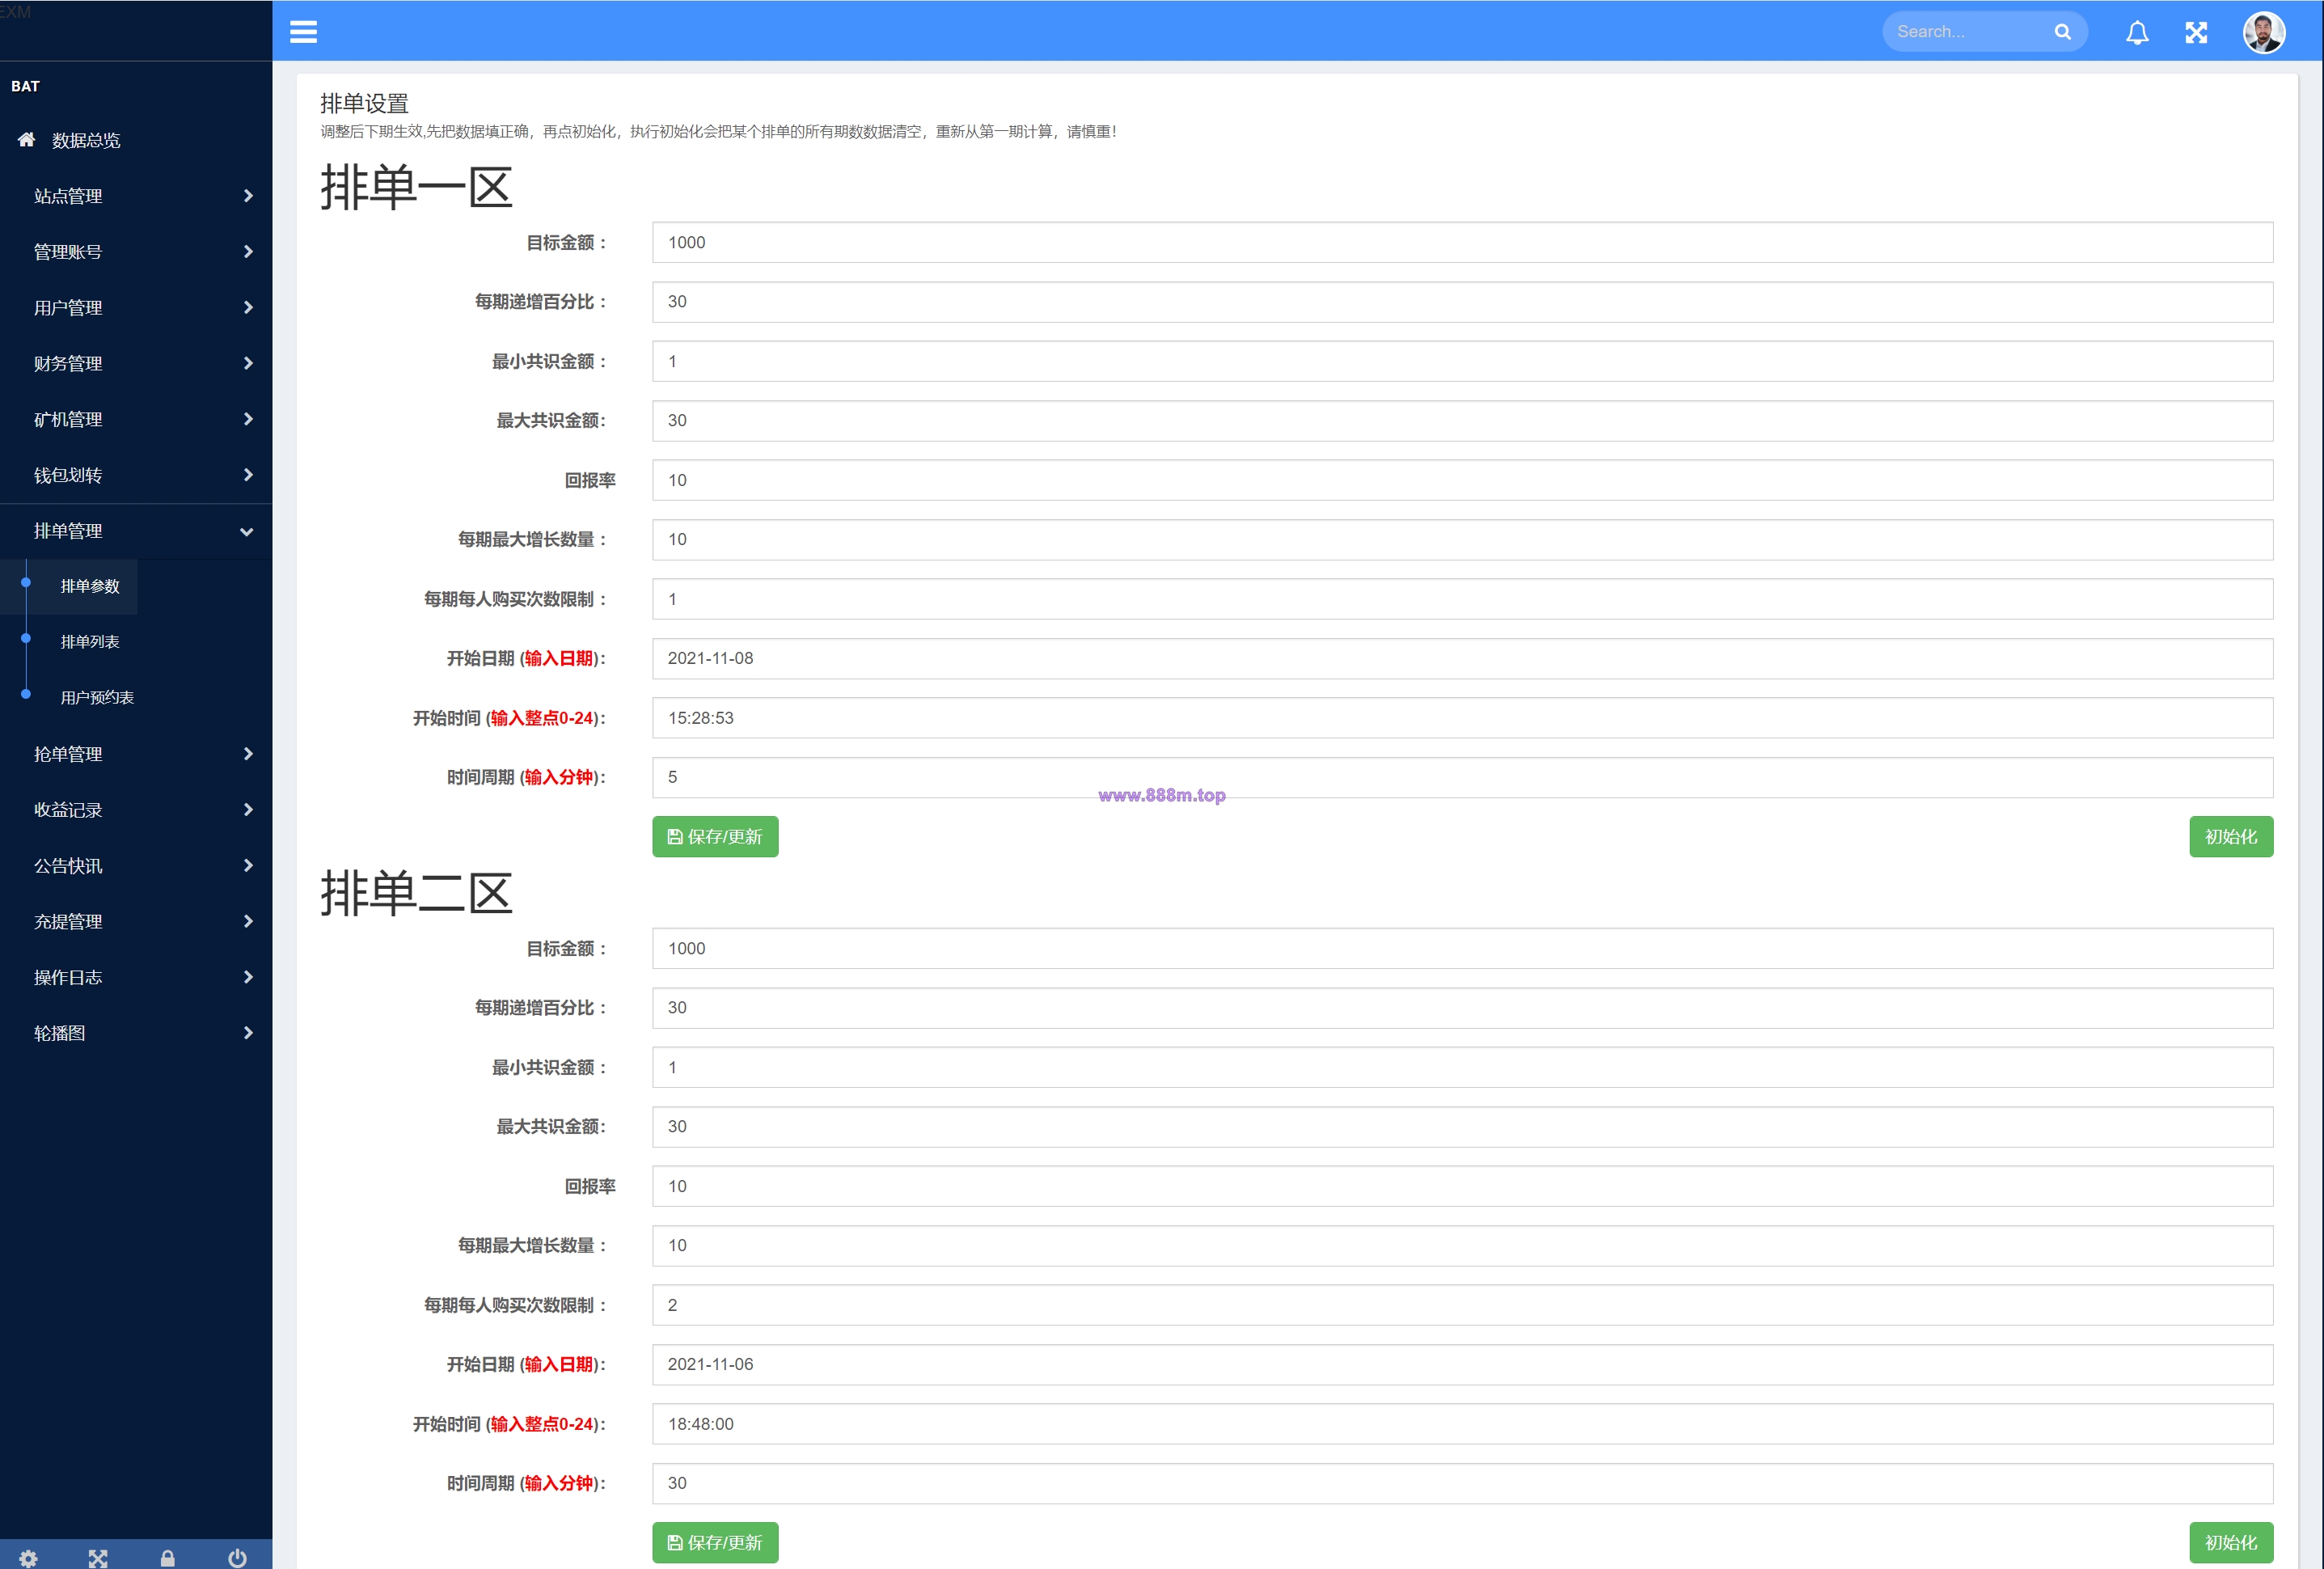Image resolution: width=2324 pixels, height=1569 pixels.
Task: Click the BAT sidebar heading
Action: pyautogui.click(x=25, y=86)
